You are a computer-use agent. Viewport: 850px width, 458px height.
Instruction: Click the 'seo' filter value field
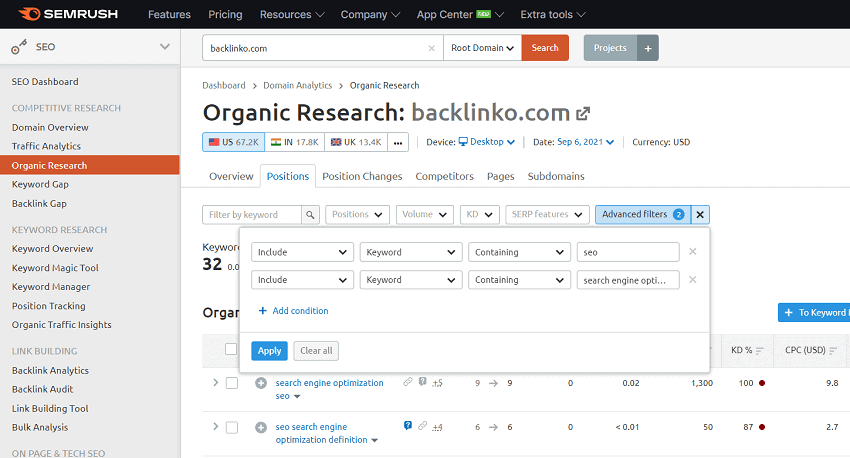tap(628, 252)
